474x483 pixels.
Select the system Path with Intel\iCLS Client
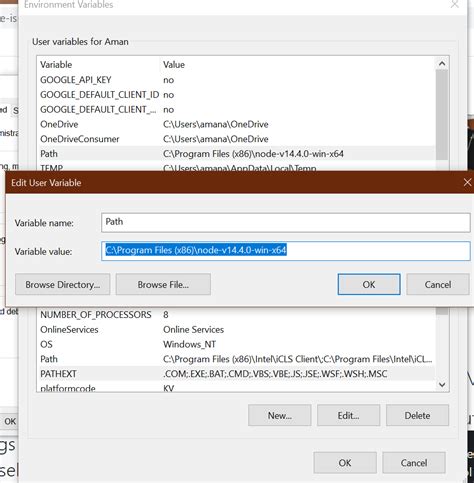(x=236, y=359)
